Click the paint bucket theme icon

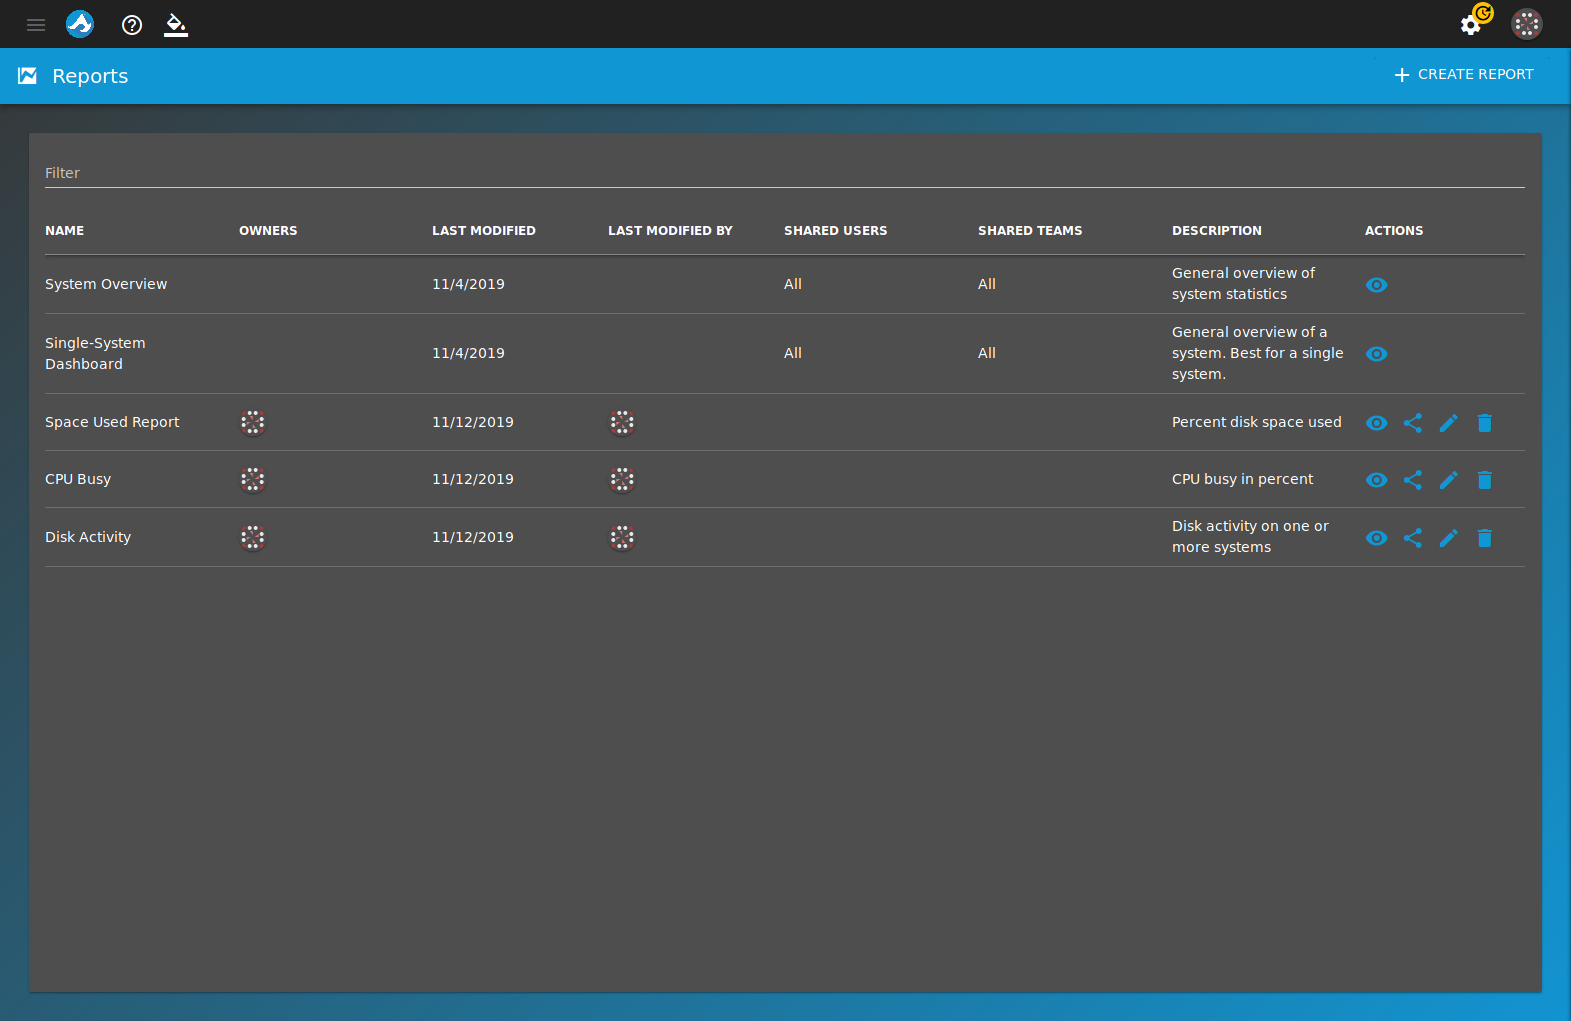click(x=176, y=25)
